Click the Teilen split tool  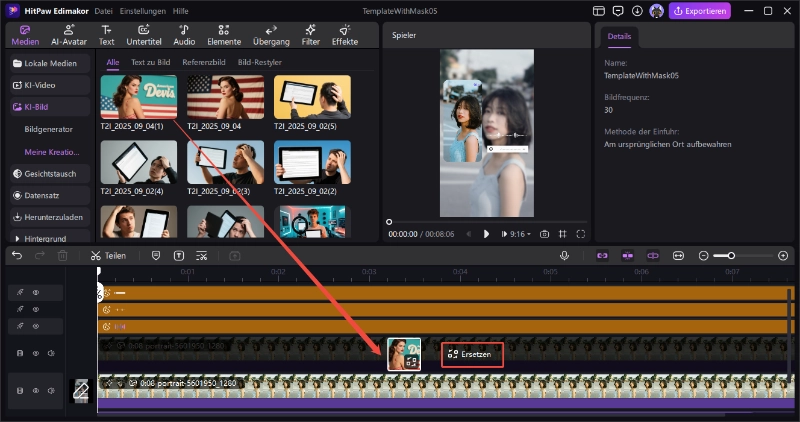108,256
